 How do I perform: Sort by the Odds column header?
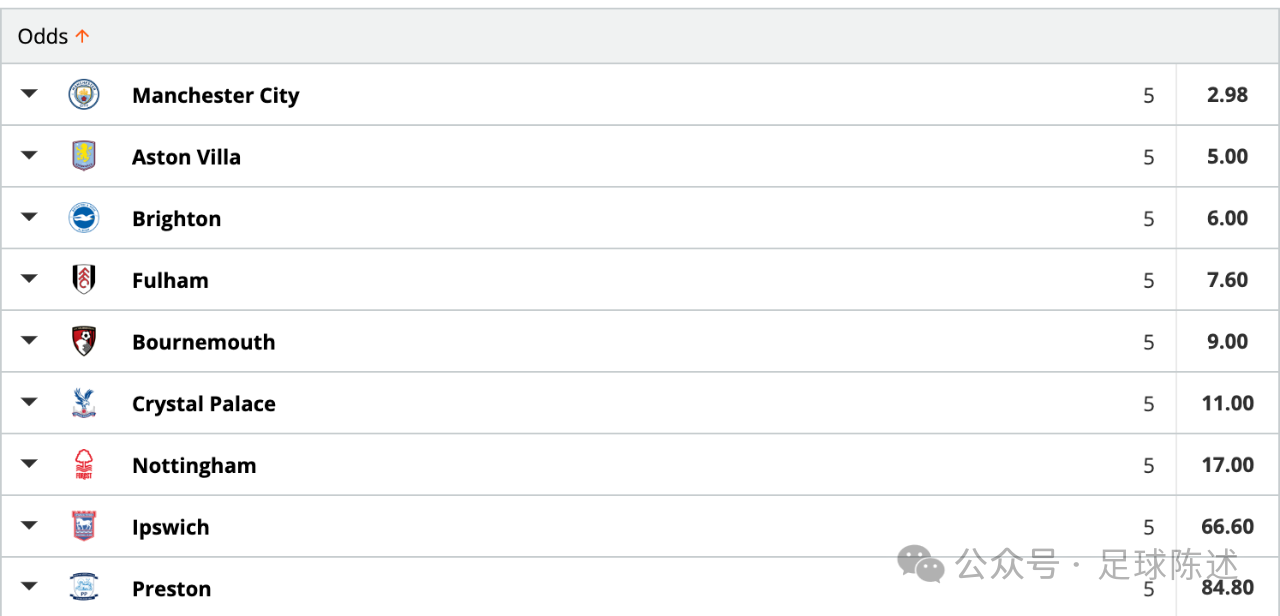pyautogui.click(x=54, y=36)
